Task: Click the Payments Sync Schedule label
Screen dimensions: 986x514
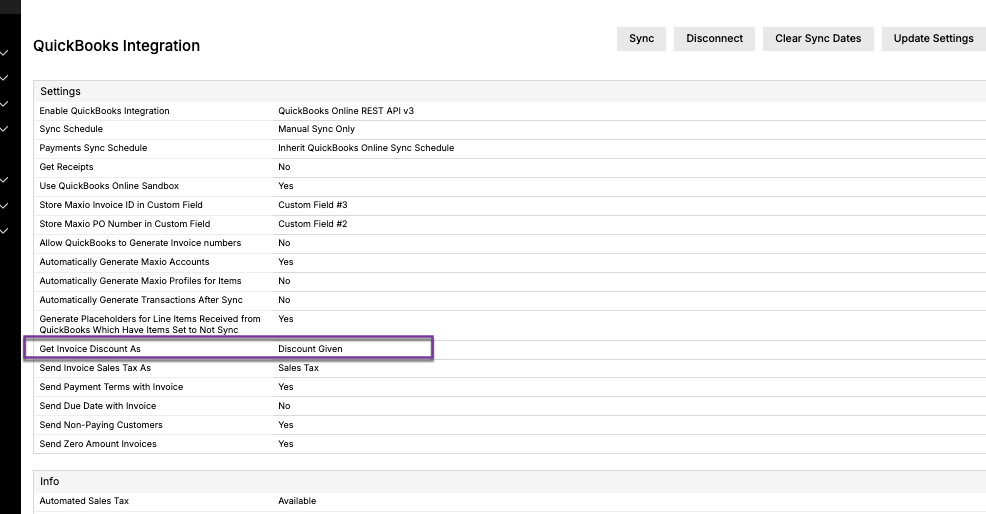Action: click(93, 148)
